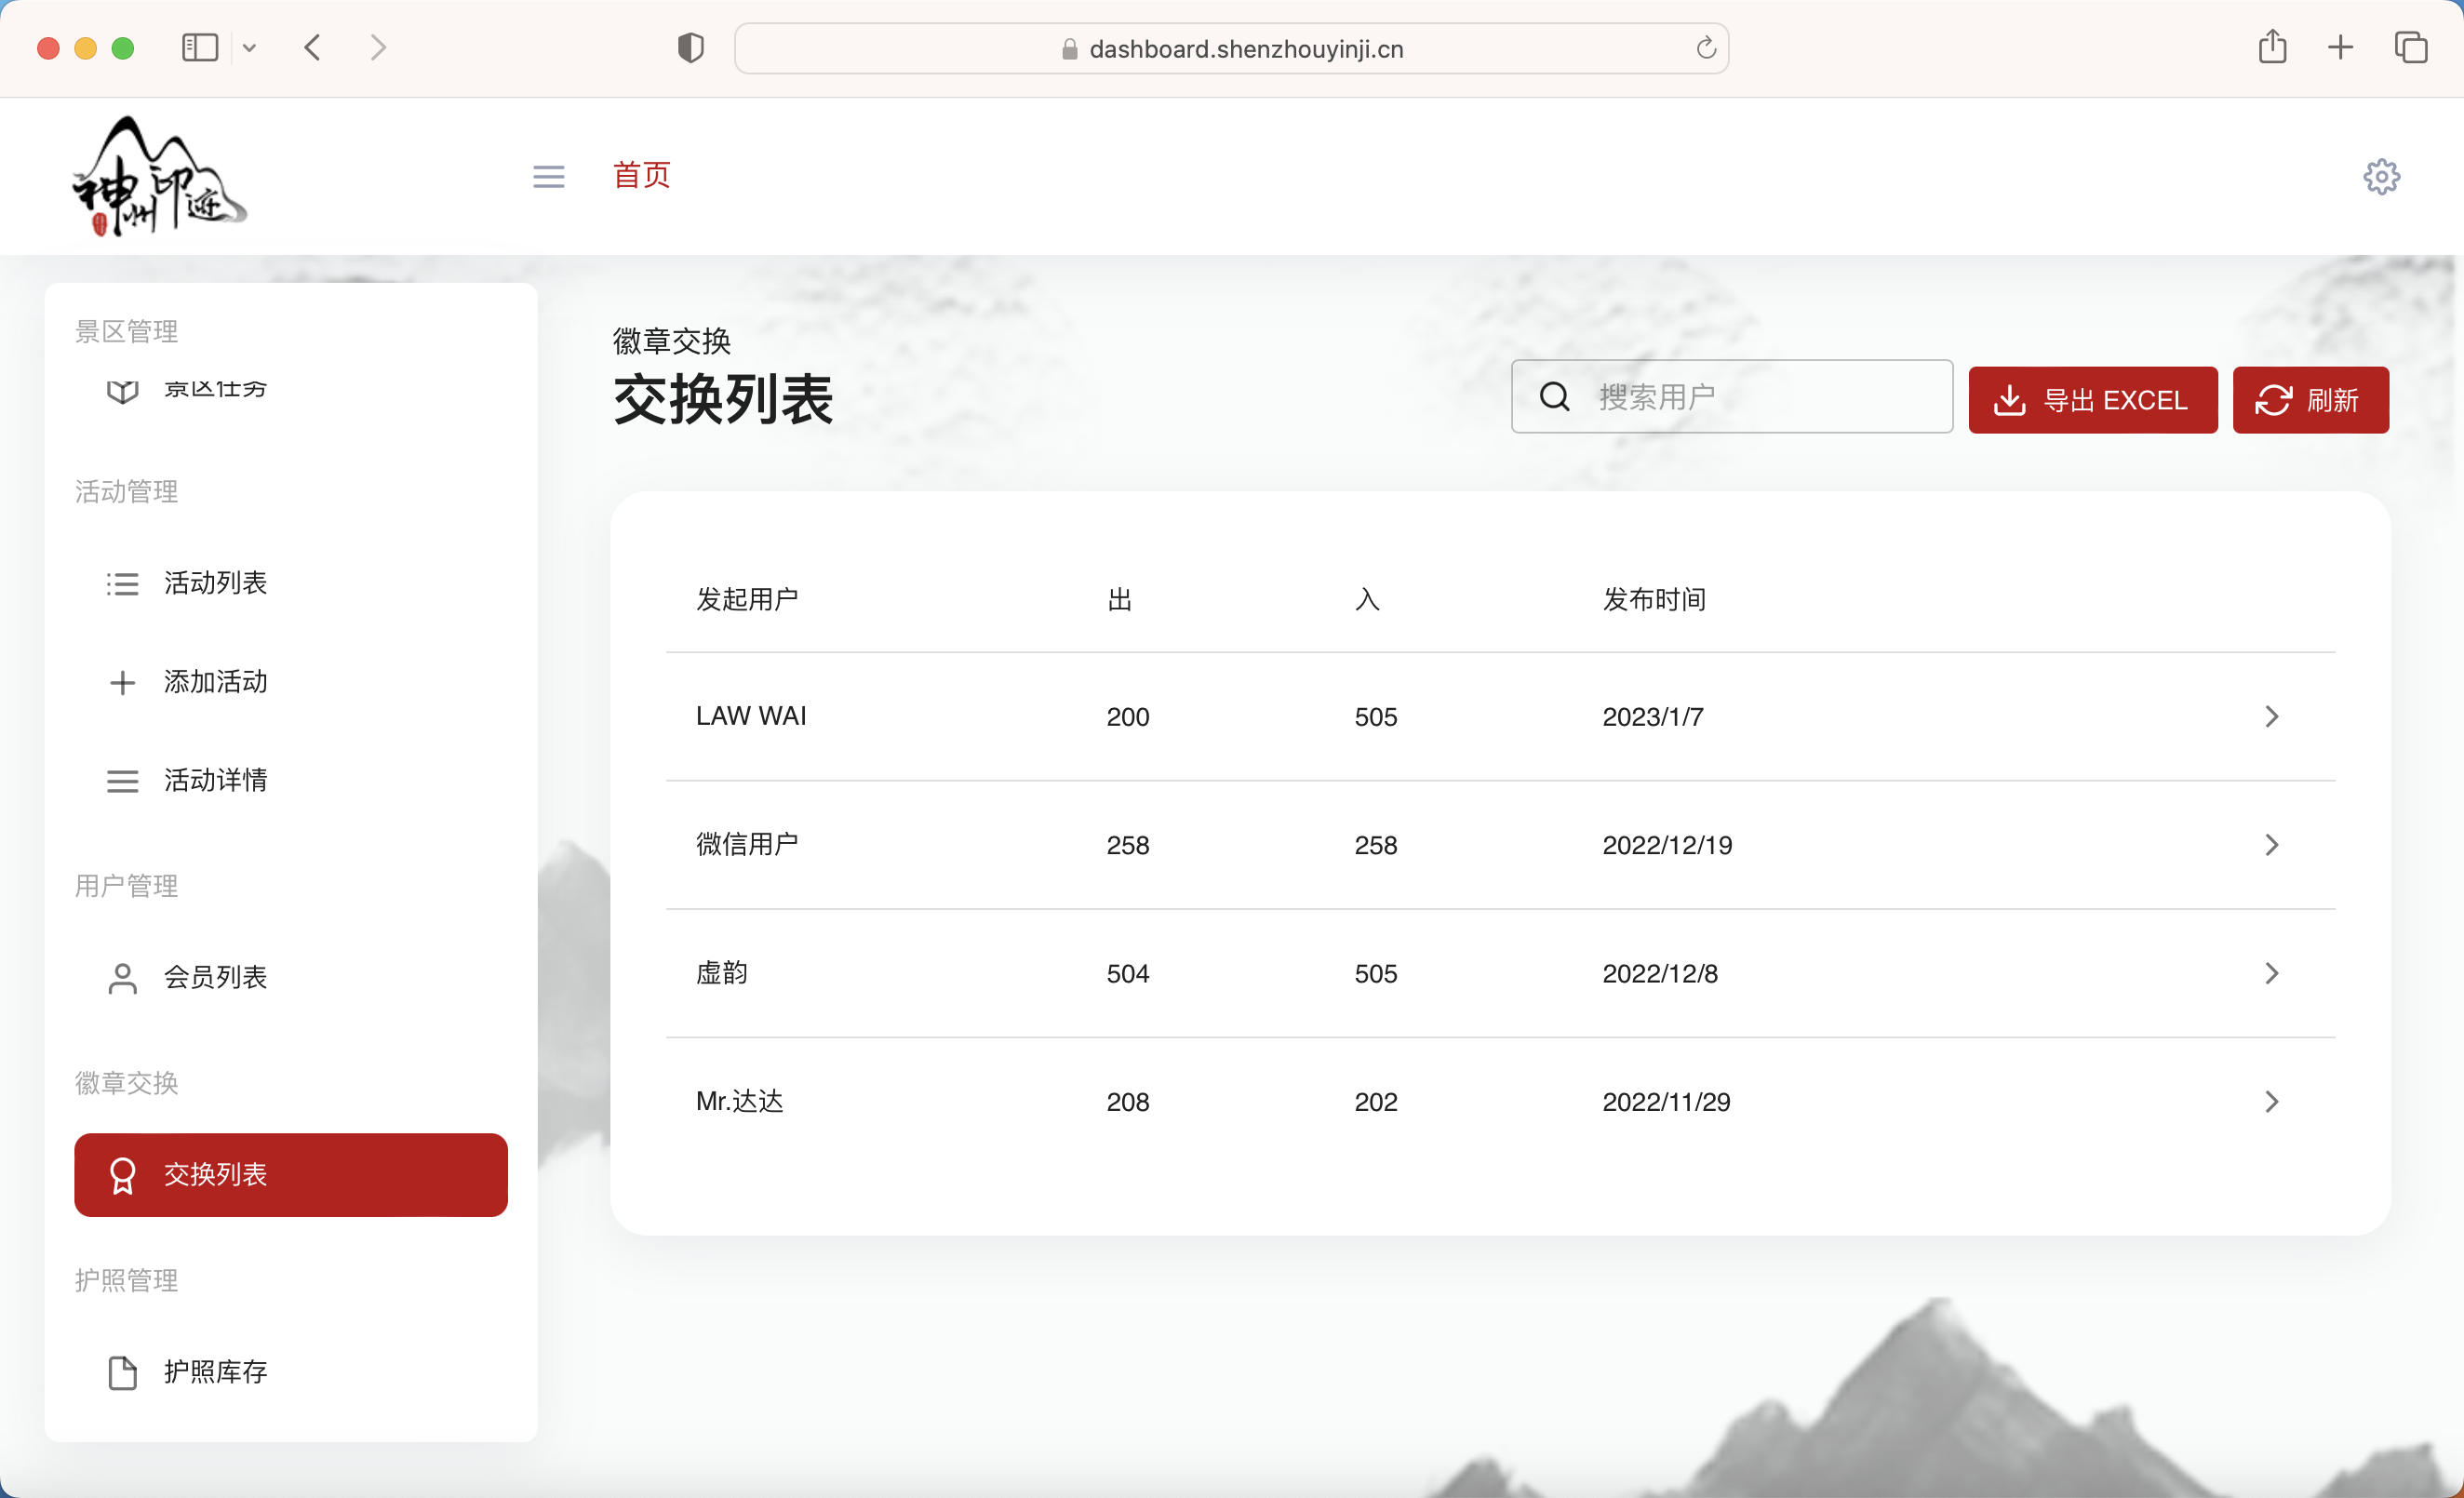This screenshot has height=1498, width=2464.
Task: Select 活动详情 in the sidebar menu
Action: pyautogui.click(x=215, y=781)
